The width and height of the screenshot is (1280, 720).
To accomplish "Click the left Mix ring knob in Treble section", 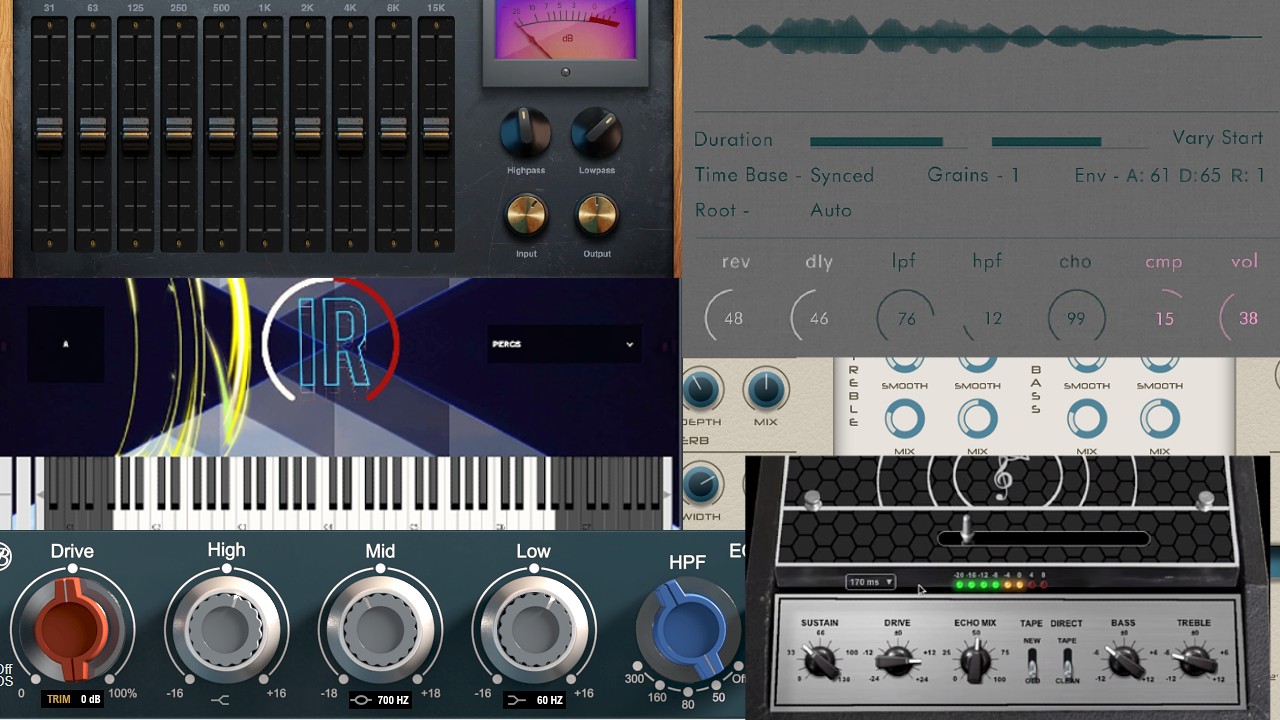I will click(904, 419).
